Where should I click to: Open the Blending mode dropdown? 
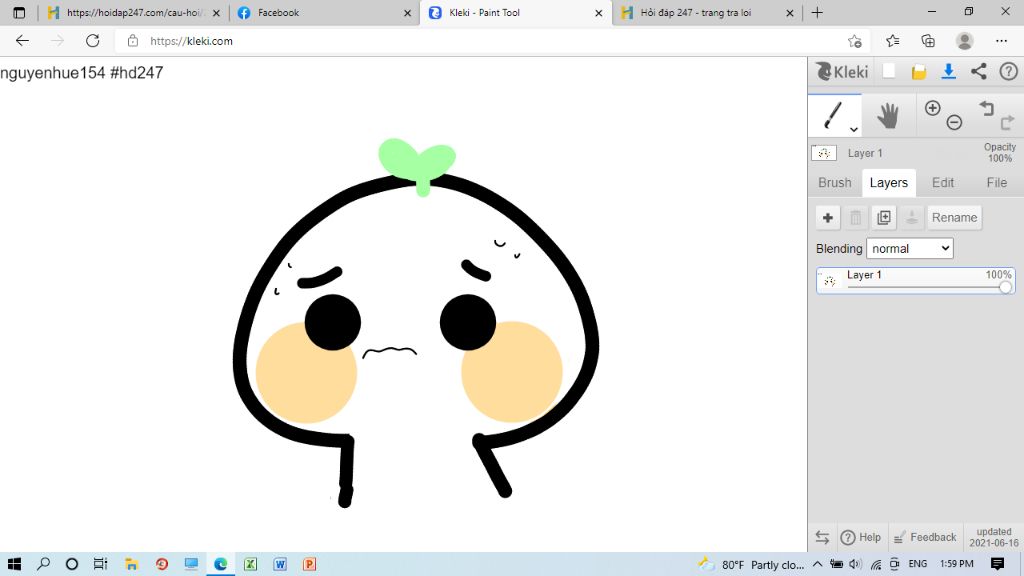[910, 248]
